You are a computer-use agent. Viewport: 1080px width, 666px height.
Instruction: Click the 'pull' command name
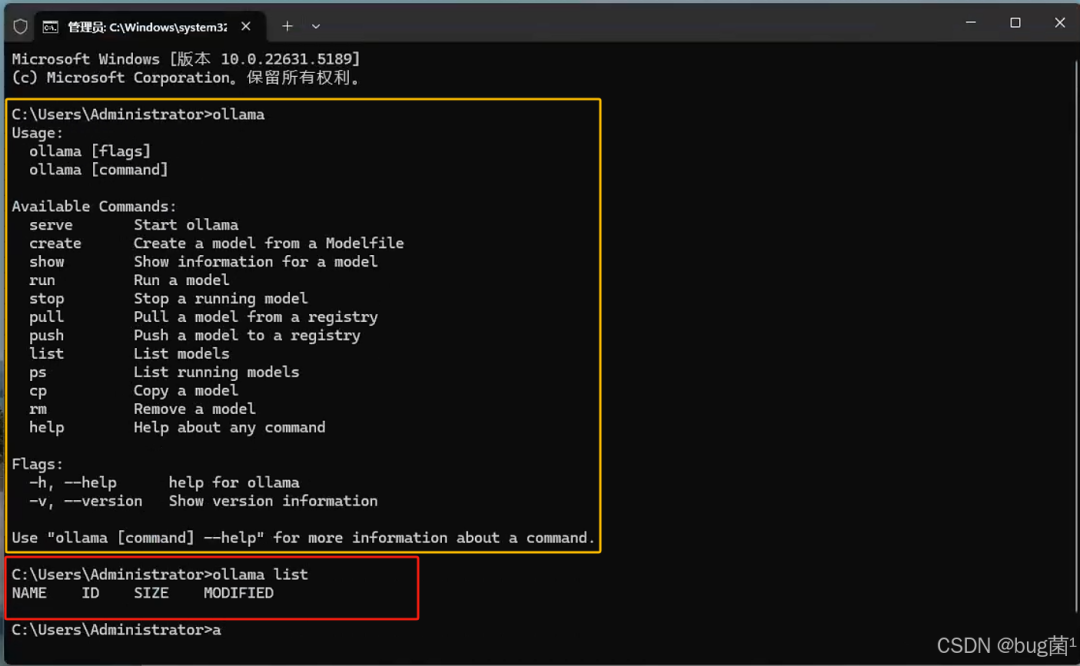46,318
